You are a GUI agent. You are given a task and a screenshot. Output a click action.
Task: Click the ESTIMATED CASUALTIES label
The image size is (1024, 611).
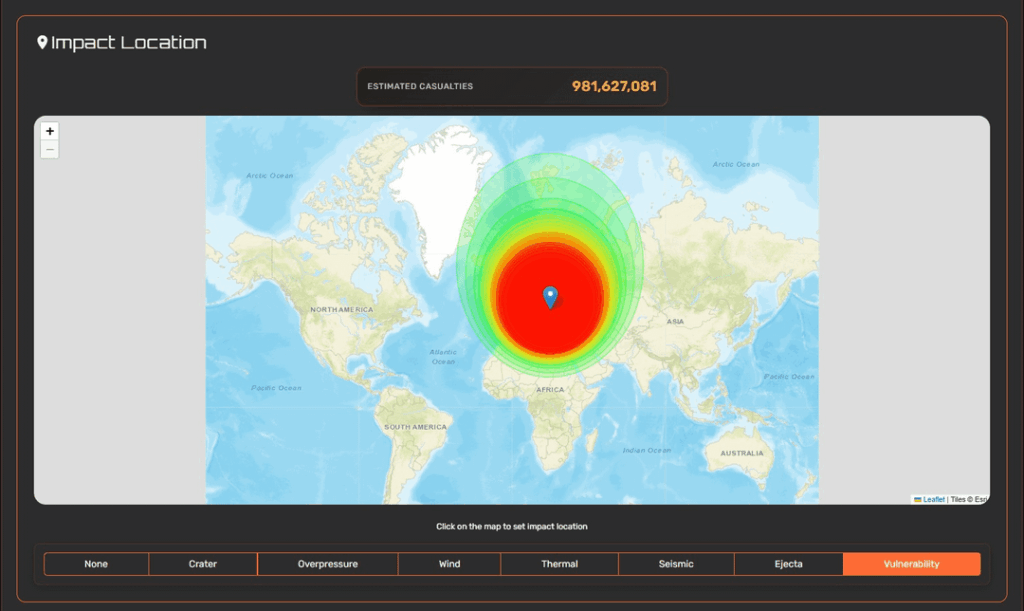420,86
